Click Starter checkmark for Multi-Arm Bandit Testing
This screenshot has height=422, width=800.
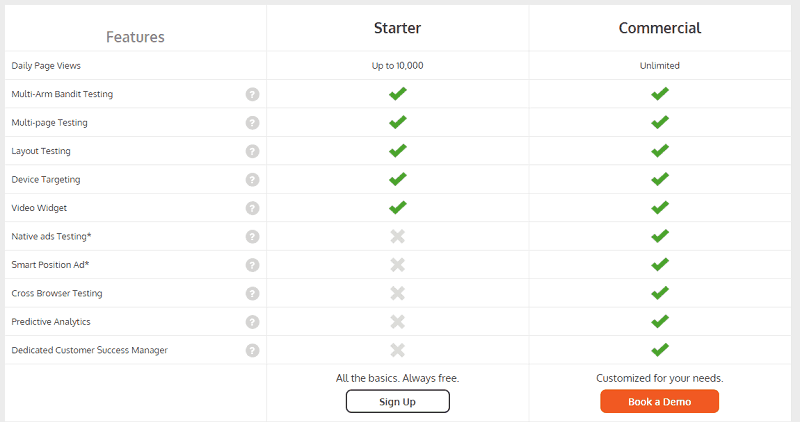point(397,94)
